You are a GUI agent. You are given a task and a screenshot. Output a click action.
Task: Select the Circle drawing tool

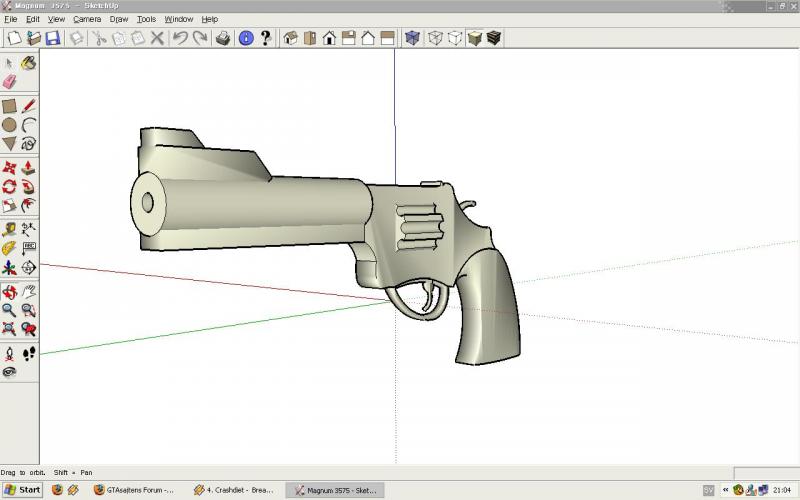pyautogui.click(x=10, y=125)
